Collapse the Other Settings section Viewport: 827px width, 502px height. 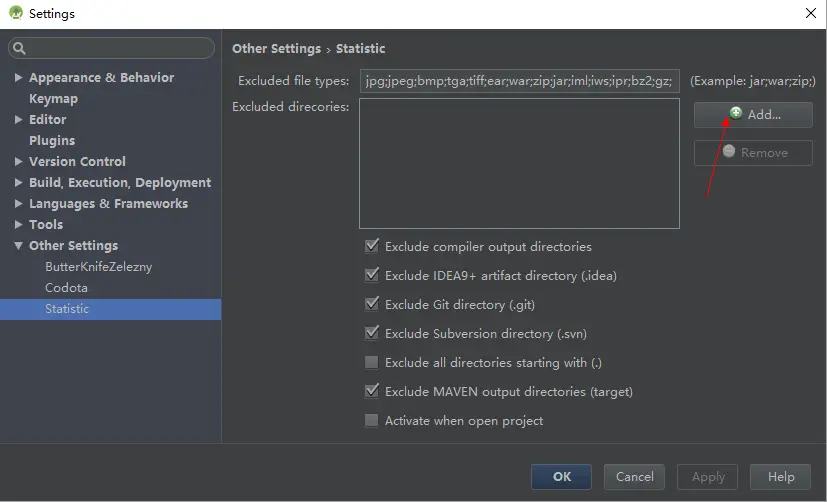(18, 246)
